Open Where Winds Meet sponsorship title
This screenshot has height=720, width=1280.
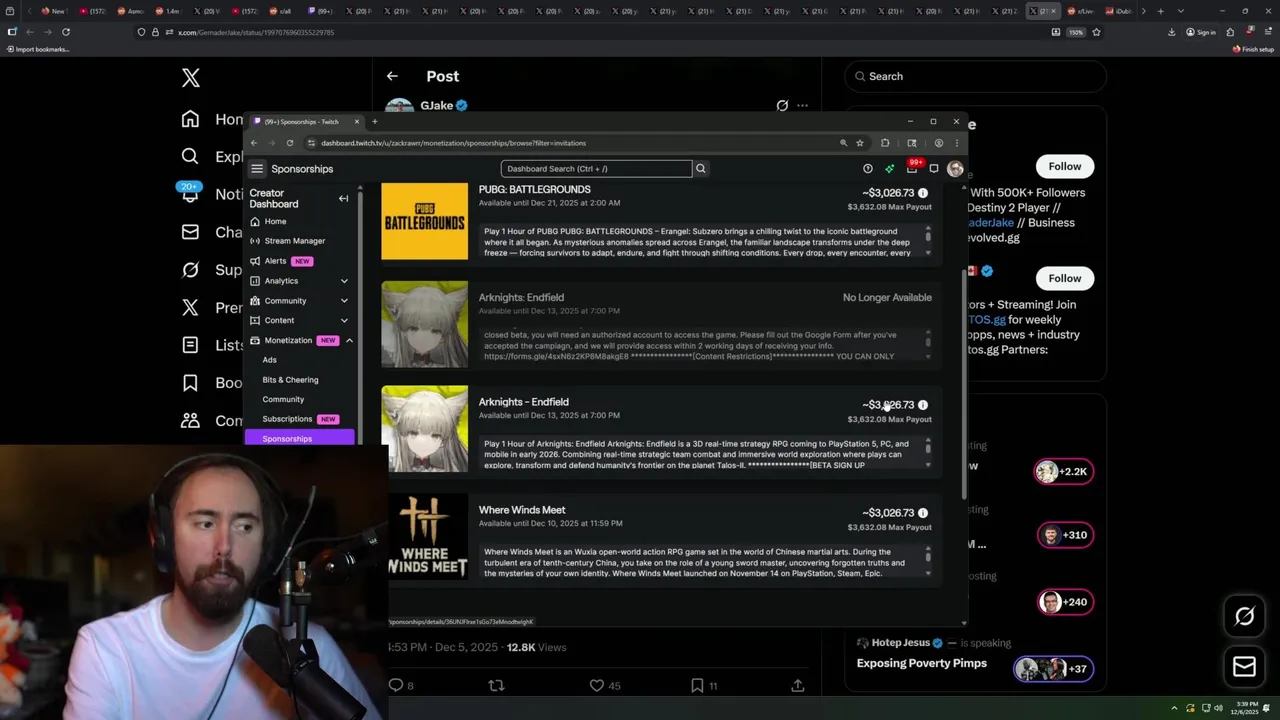coord(522,510)
